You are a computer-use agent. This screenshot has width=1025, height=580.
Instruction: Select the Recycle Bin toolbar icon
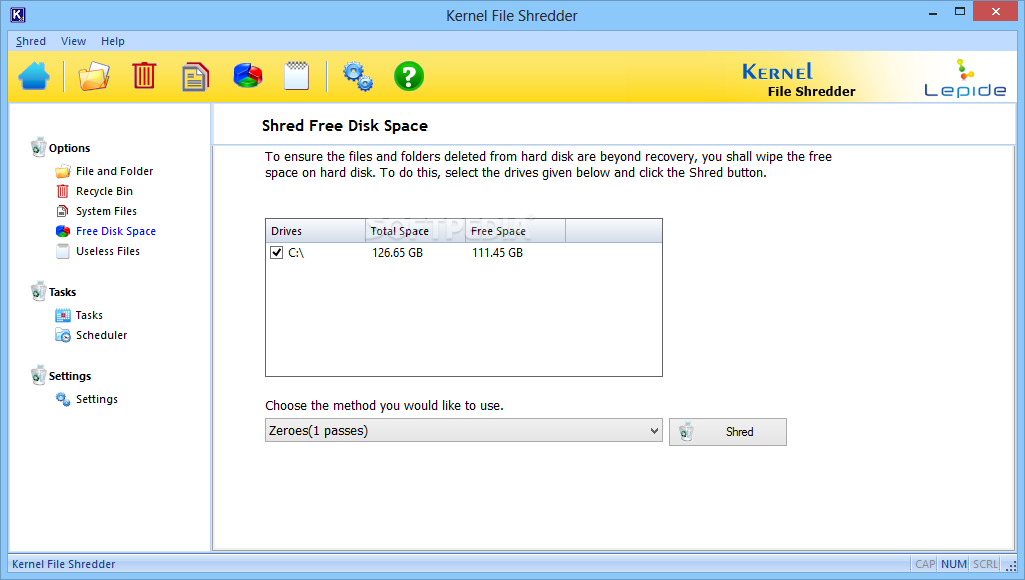144,76
